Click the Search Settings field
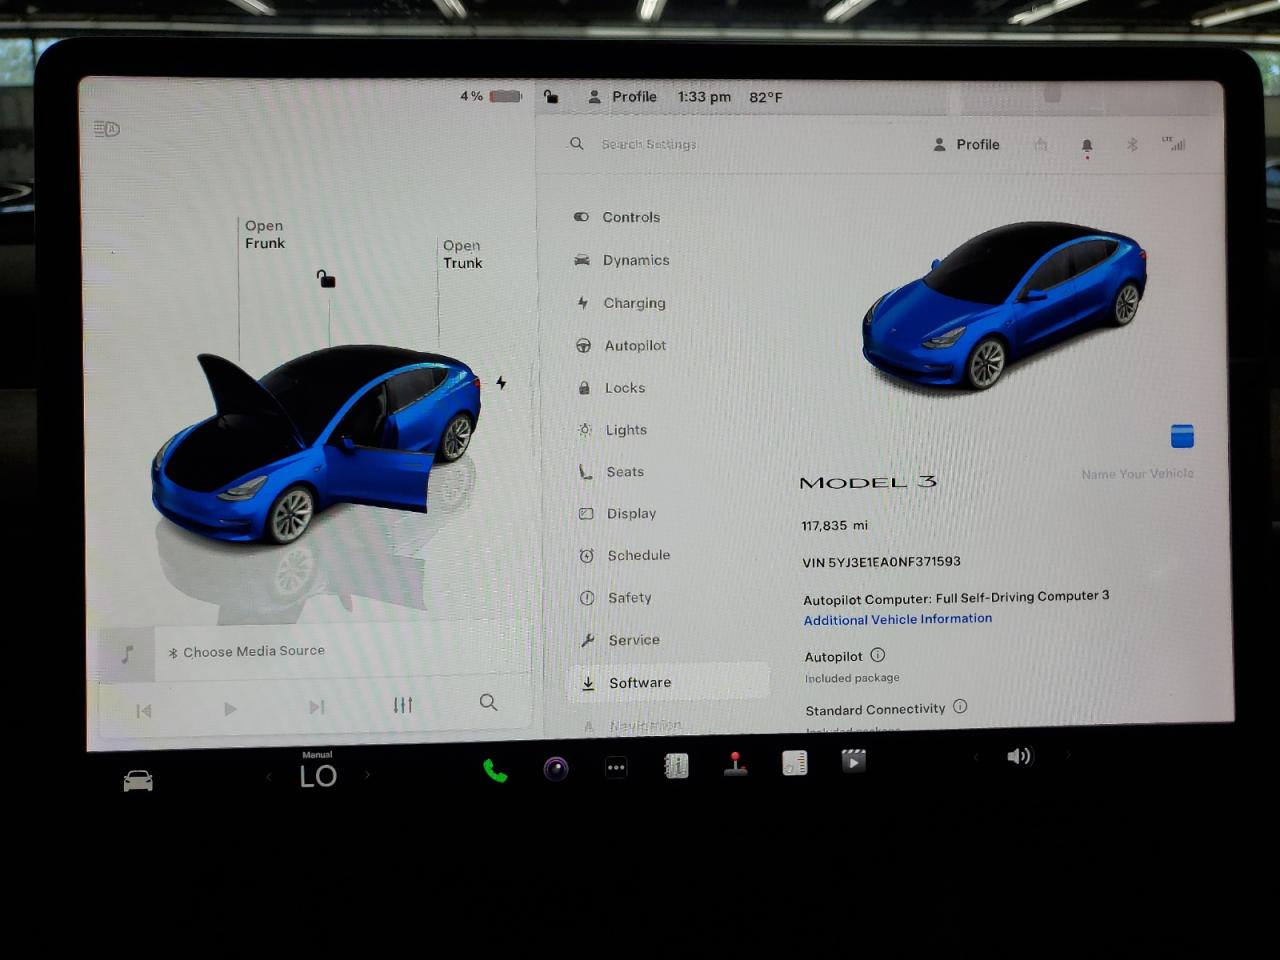The height and width of the screenshot is (960, 1280). 650,145
